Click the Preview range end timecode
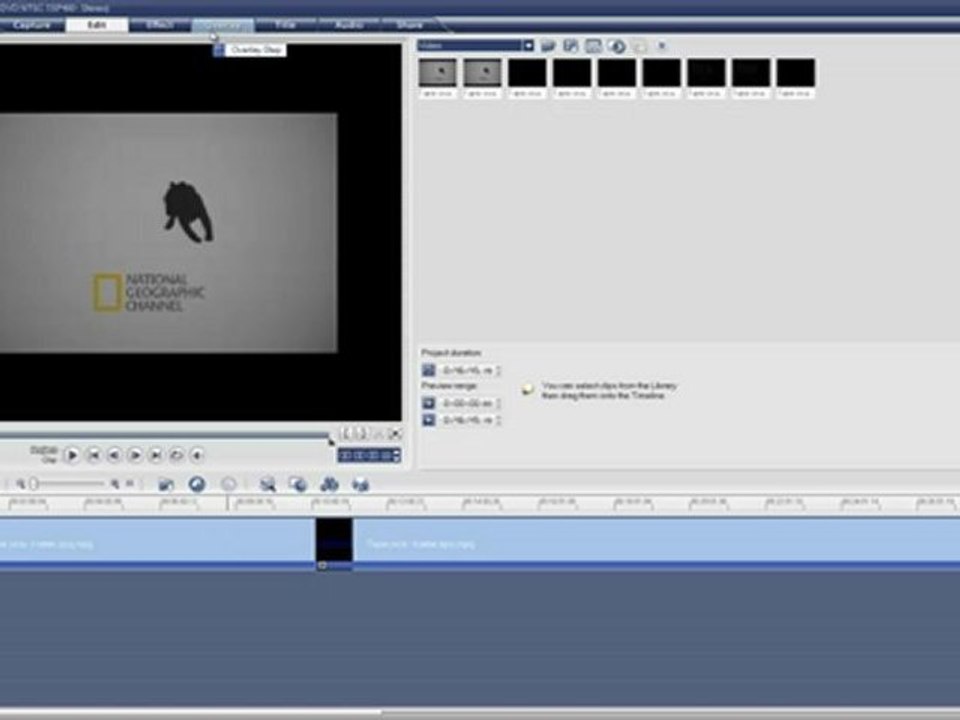The image size is (960, 720). (467, 420)
